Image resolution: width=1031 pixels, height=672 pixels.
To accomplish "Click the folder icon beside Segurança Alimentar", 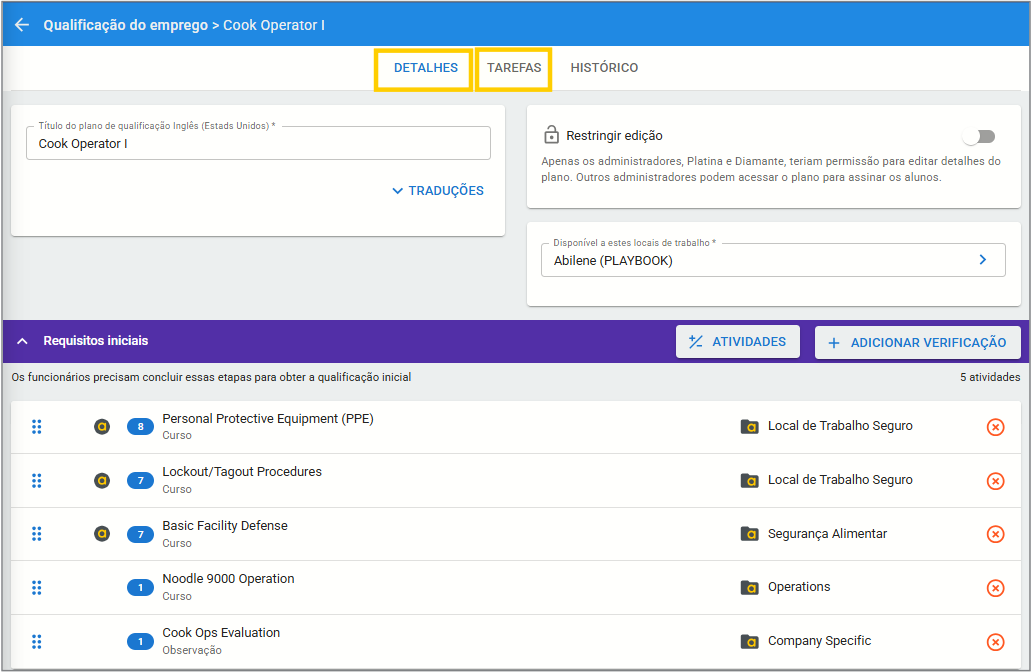I will 749,534.
